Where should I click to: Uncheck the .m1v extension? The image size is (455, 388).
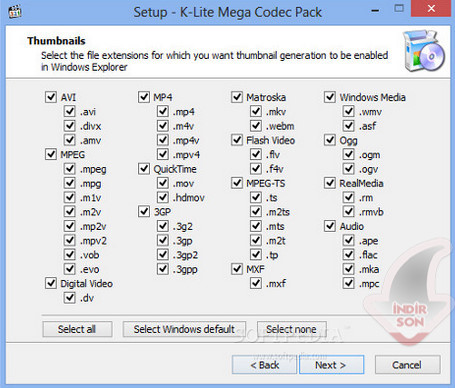[70, 198]
